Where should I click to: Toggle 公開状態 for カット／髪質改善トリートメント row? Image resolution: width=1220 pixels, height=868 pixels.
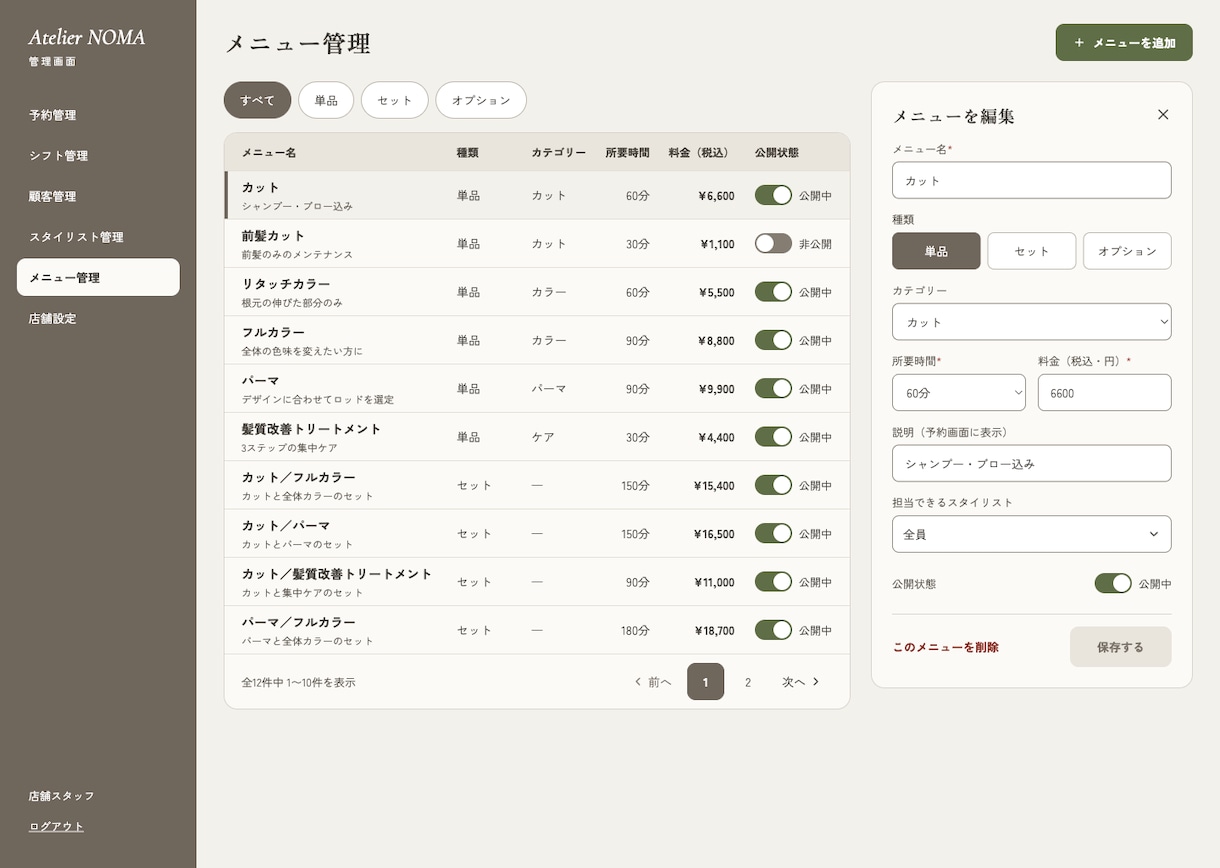tap(773, 582)
